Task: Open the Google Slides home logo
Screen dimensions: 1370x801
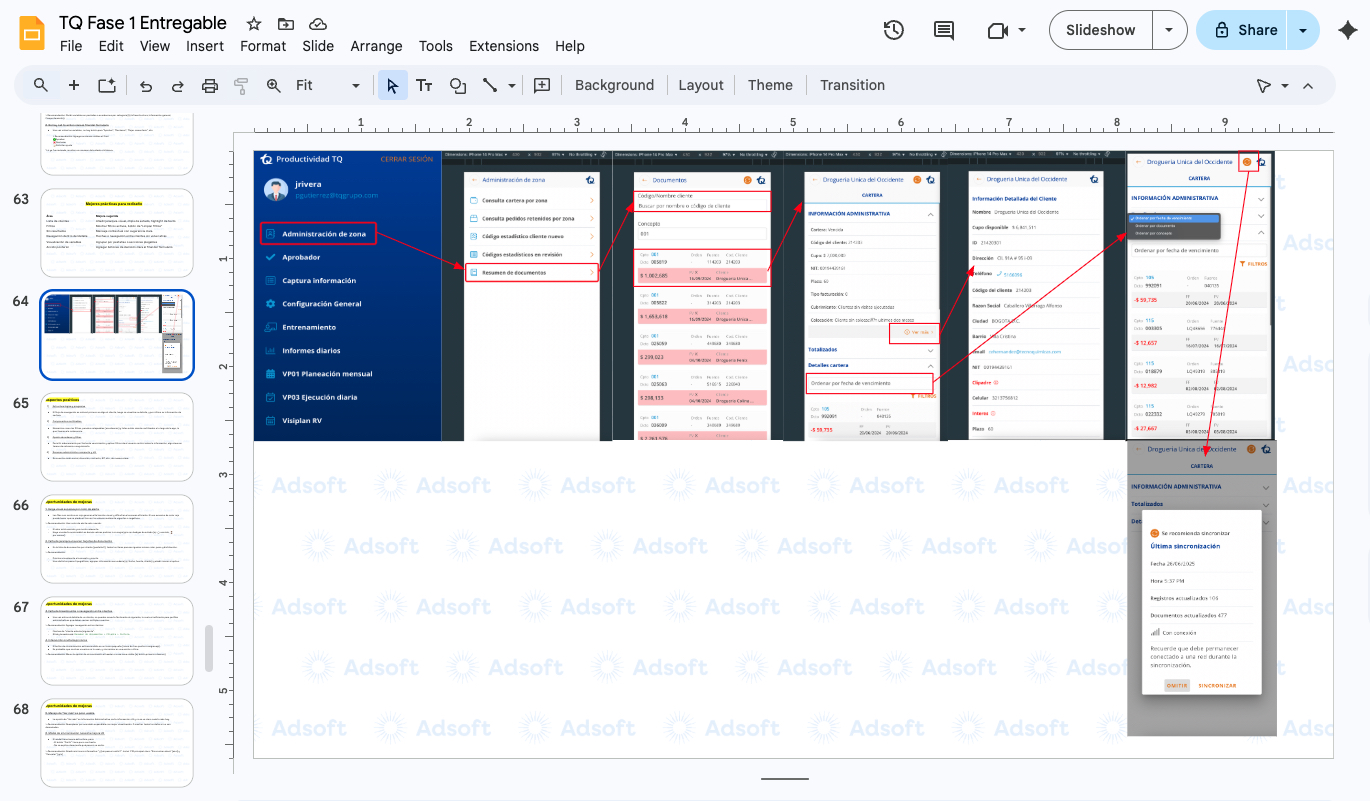Action: click(x=33, y=33)
